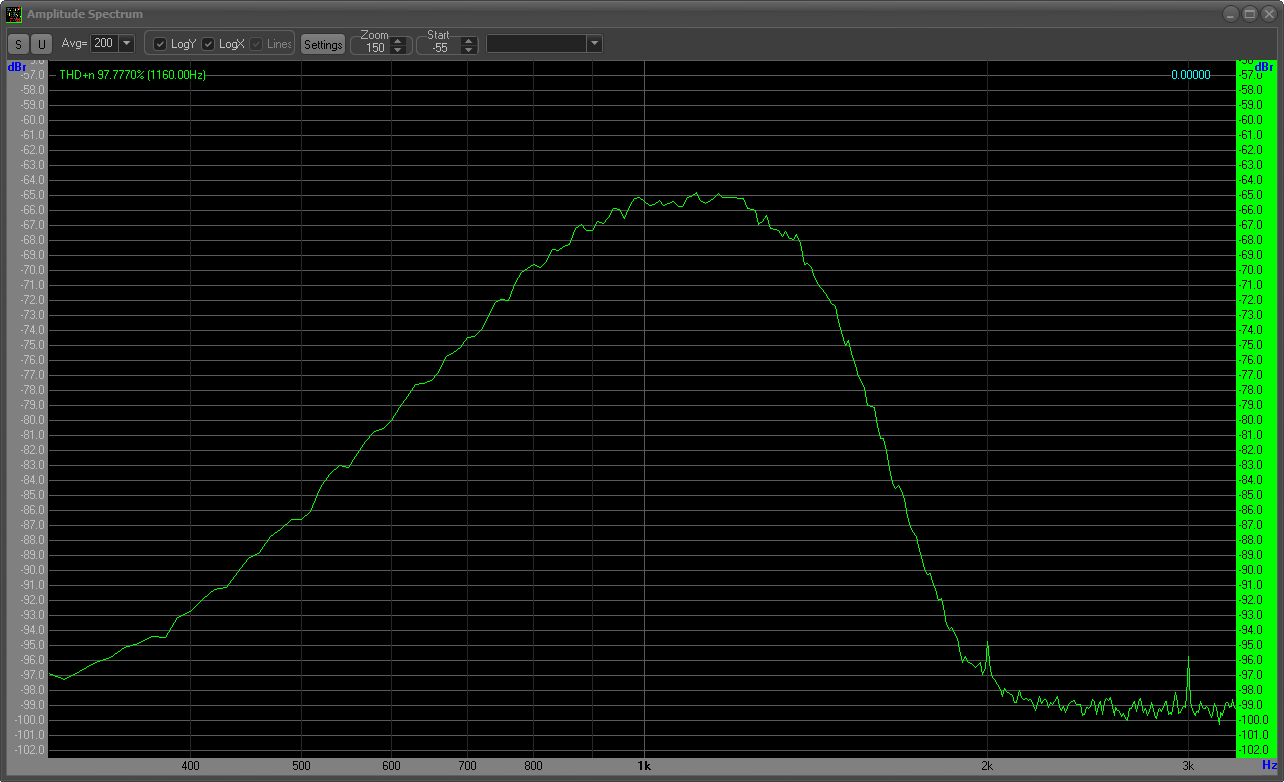1284x782 pixels.
Task: Click inside the Avg value field
Action: (104, 44)
